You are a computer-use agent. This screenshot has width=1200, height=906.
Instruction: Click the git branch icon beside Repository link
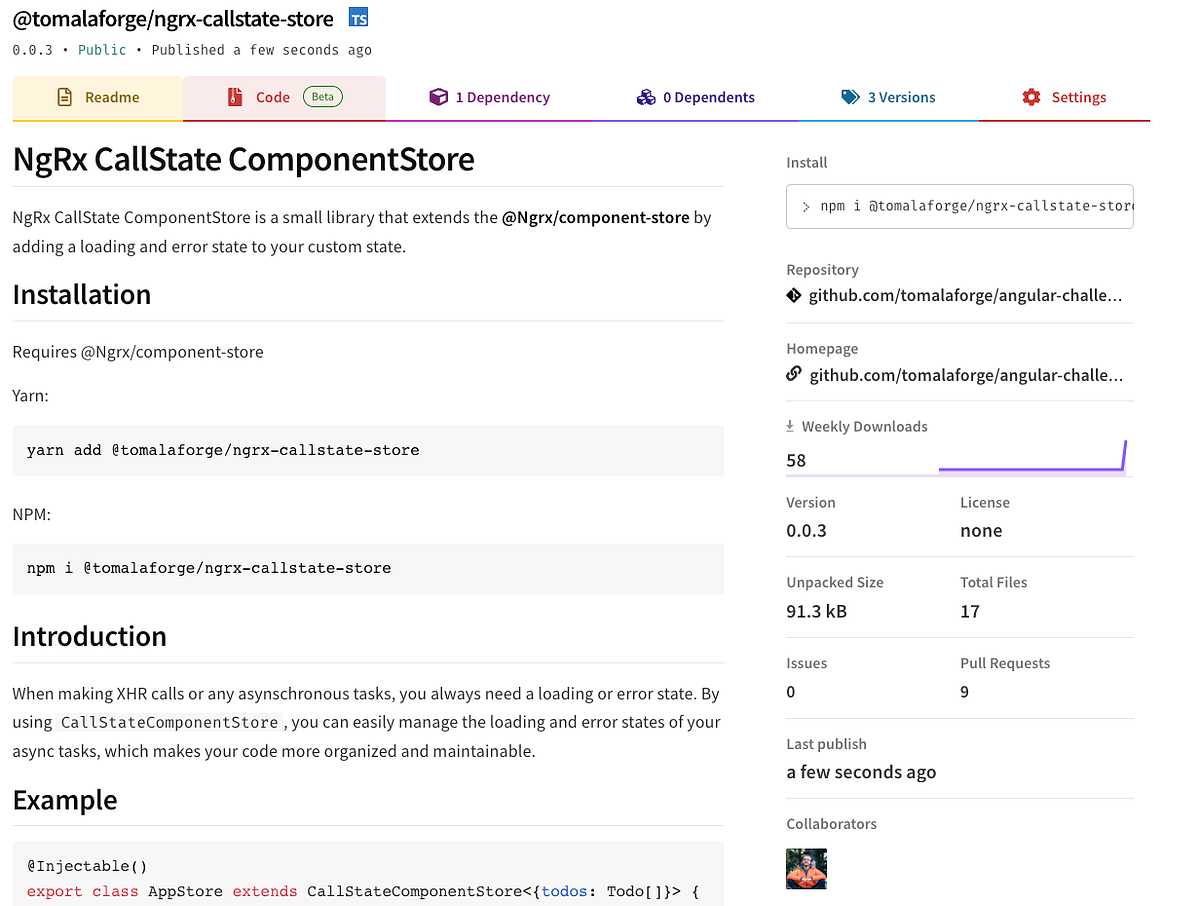coord(793,295)
